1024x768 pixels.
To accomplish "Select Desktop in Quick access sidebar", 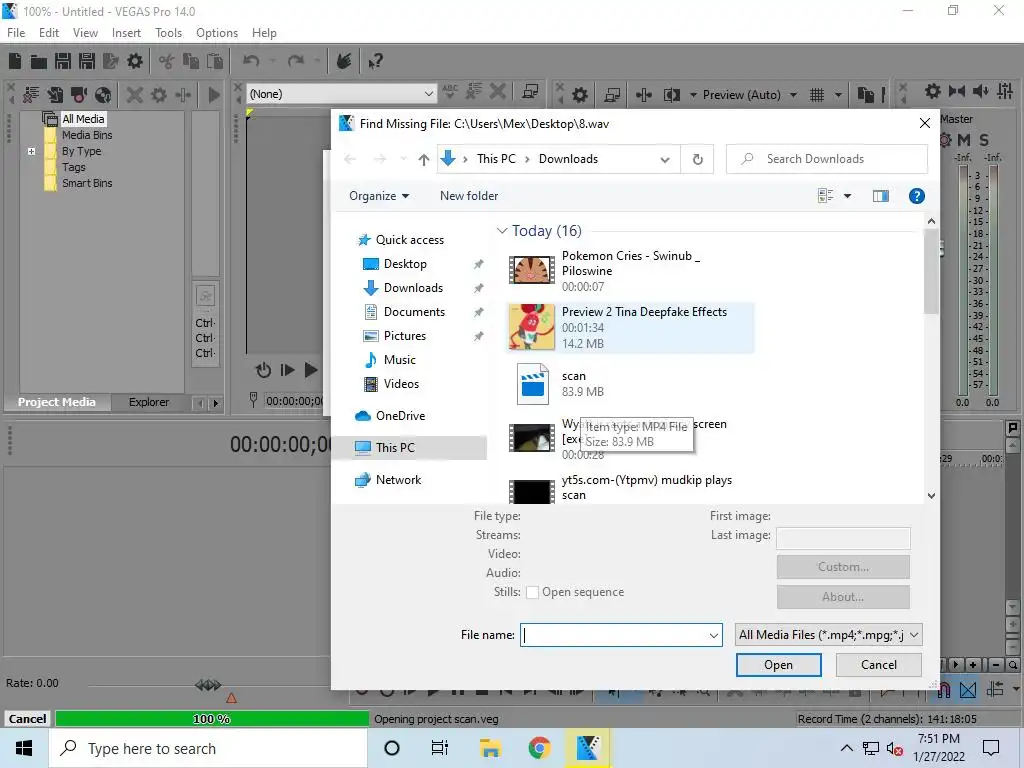I will click(405, 264).
